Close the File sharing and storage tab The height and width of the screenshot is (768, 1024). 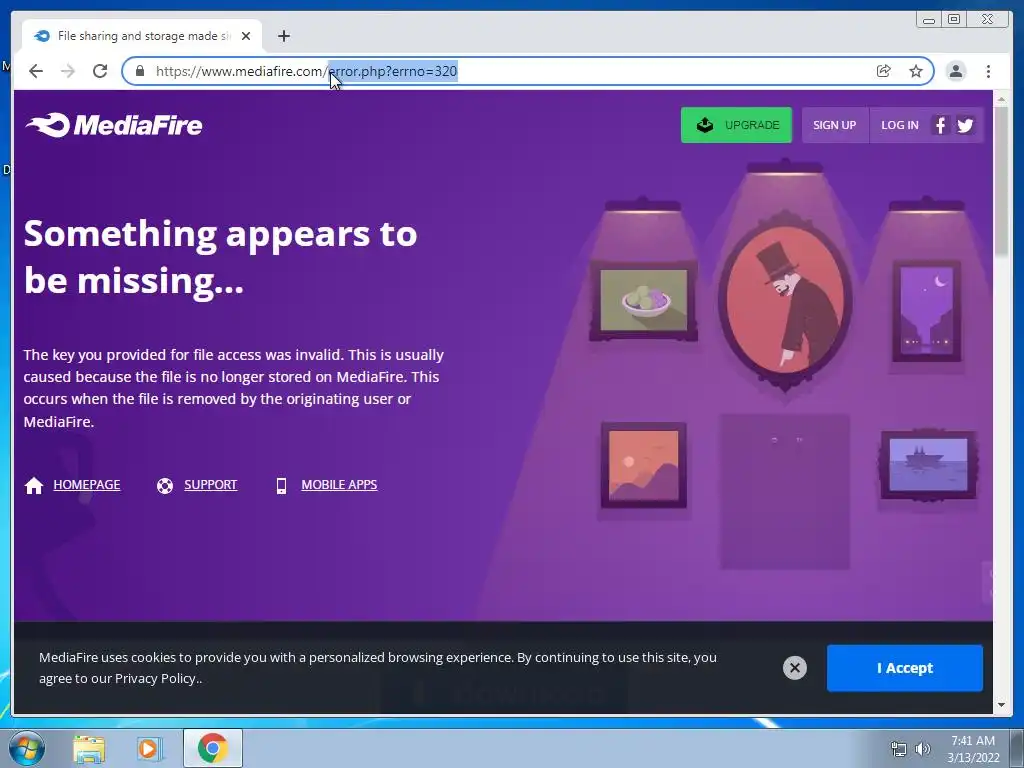(246, 36)
